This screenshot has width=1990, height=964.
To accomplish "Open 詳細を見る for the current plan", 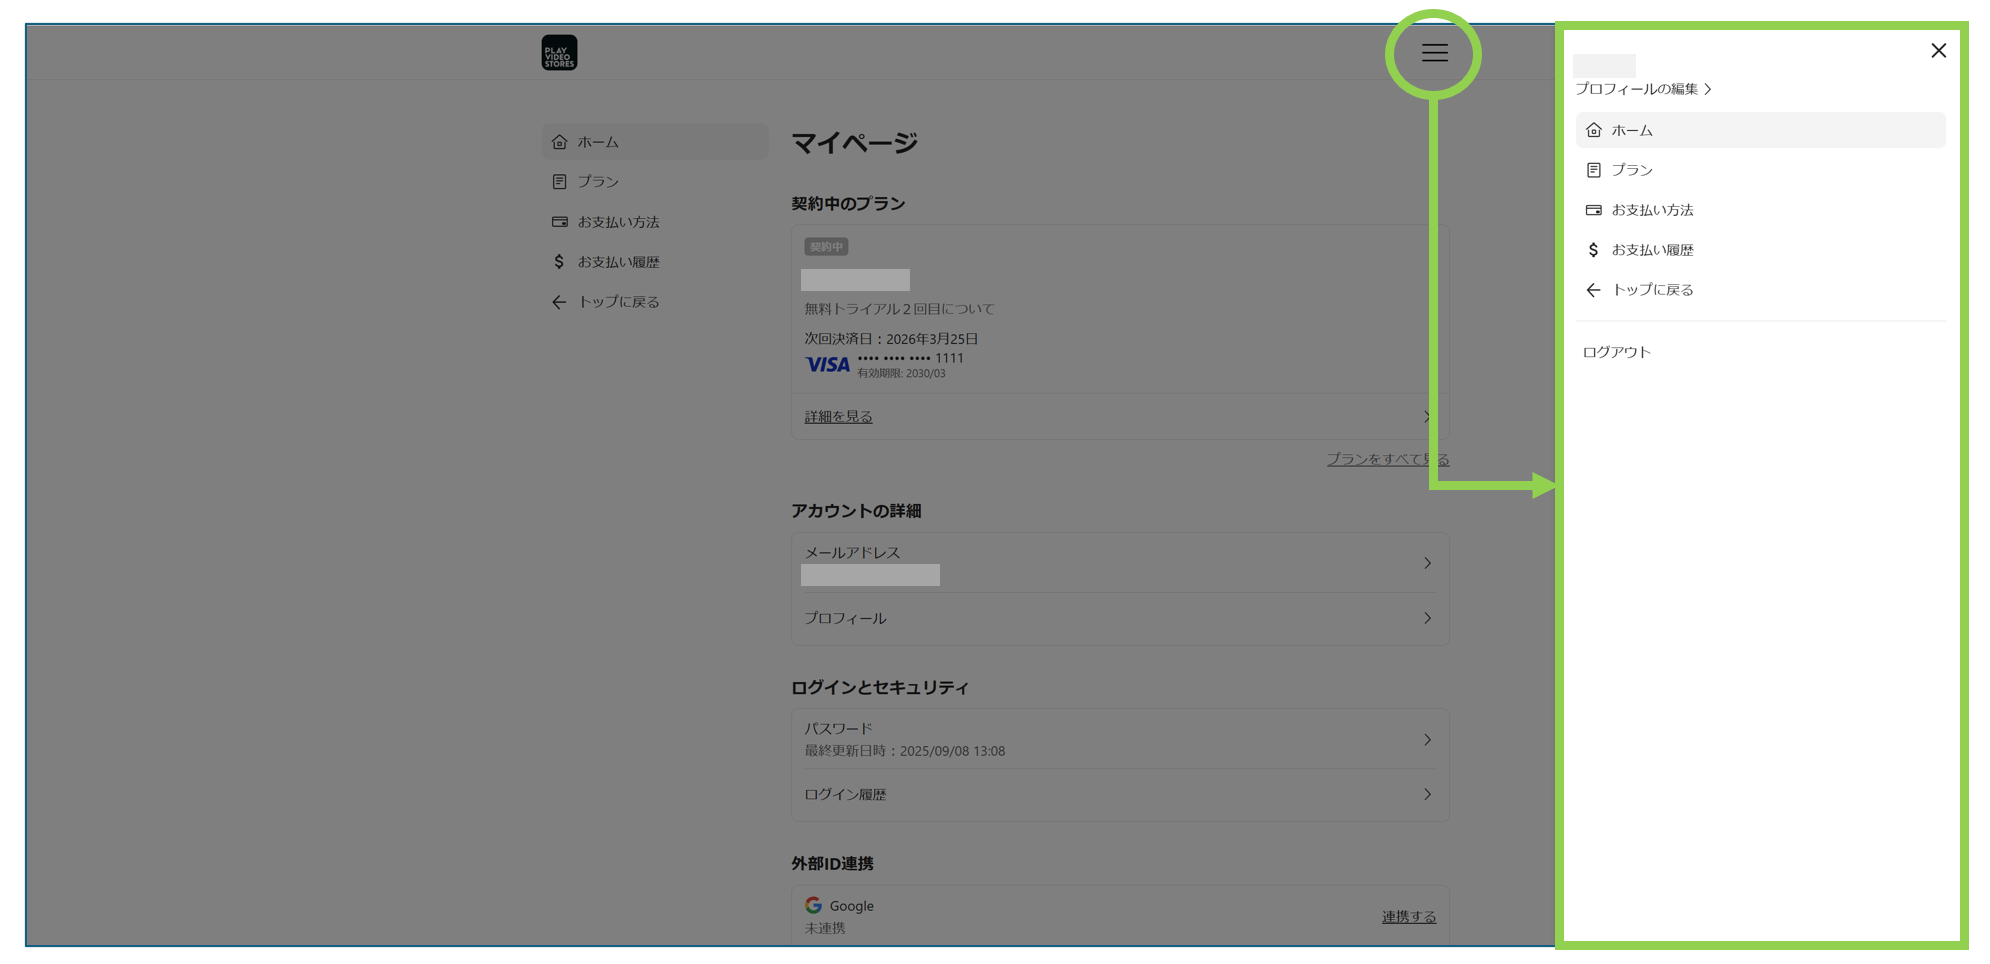I will coord(838,417).
